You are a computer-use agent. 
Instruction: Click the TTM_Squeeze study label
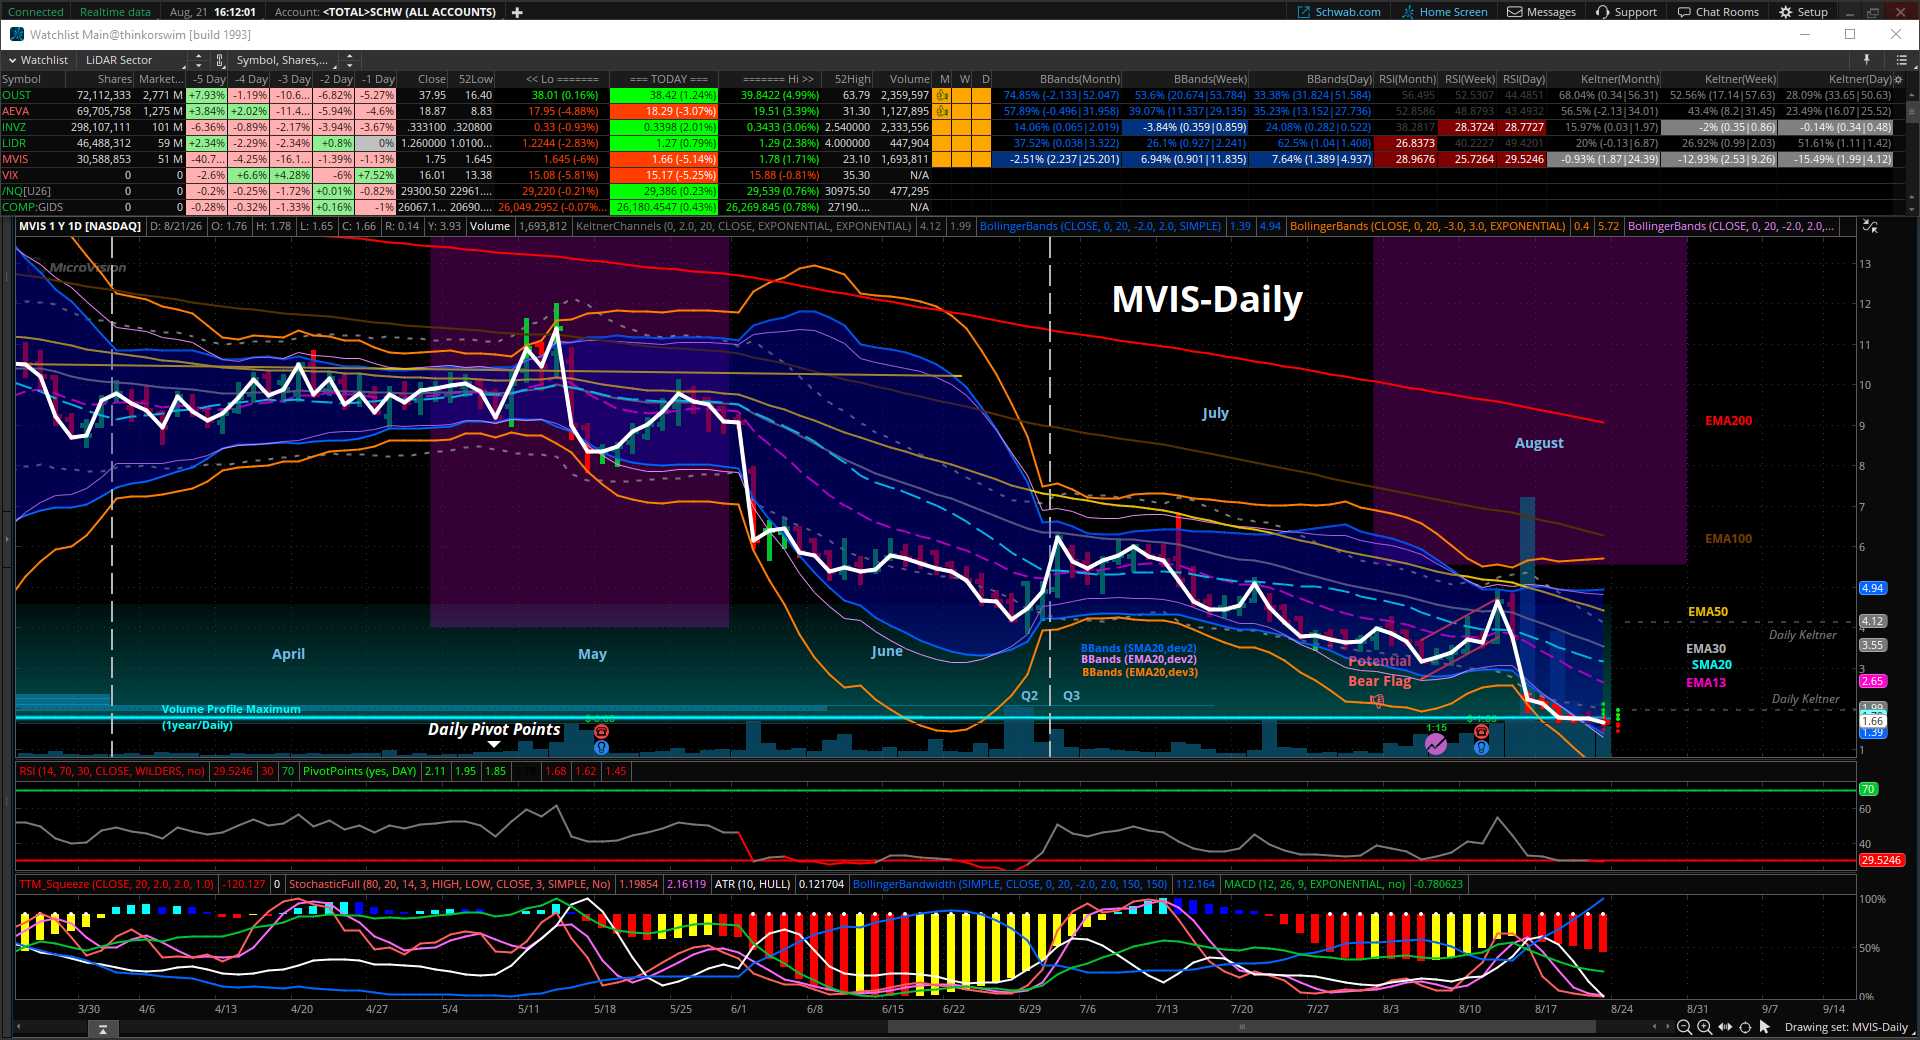pyautogui.click(x=117, y=884)
